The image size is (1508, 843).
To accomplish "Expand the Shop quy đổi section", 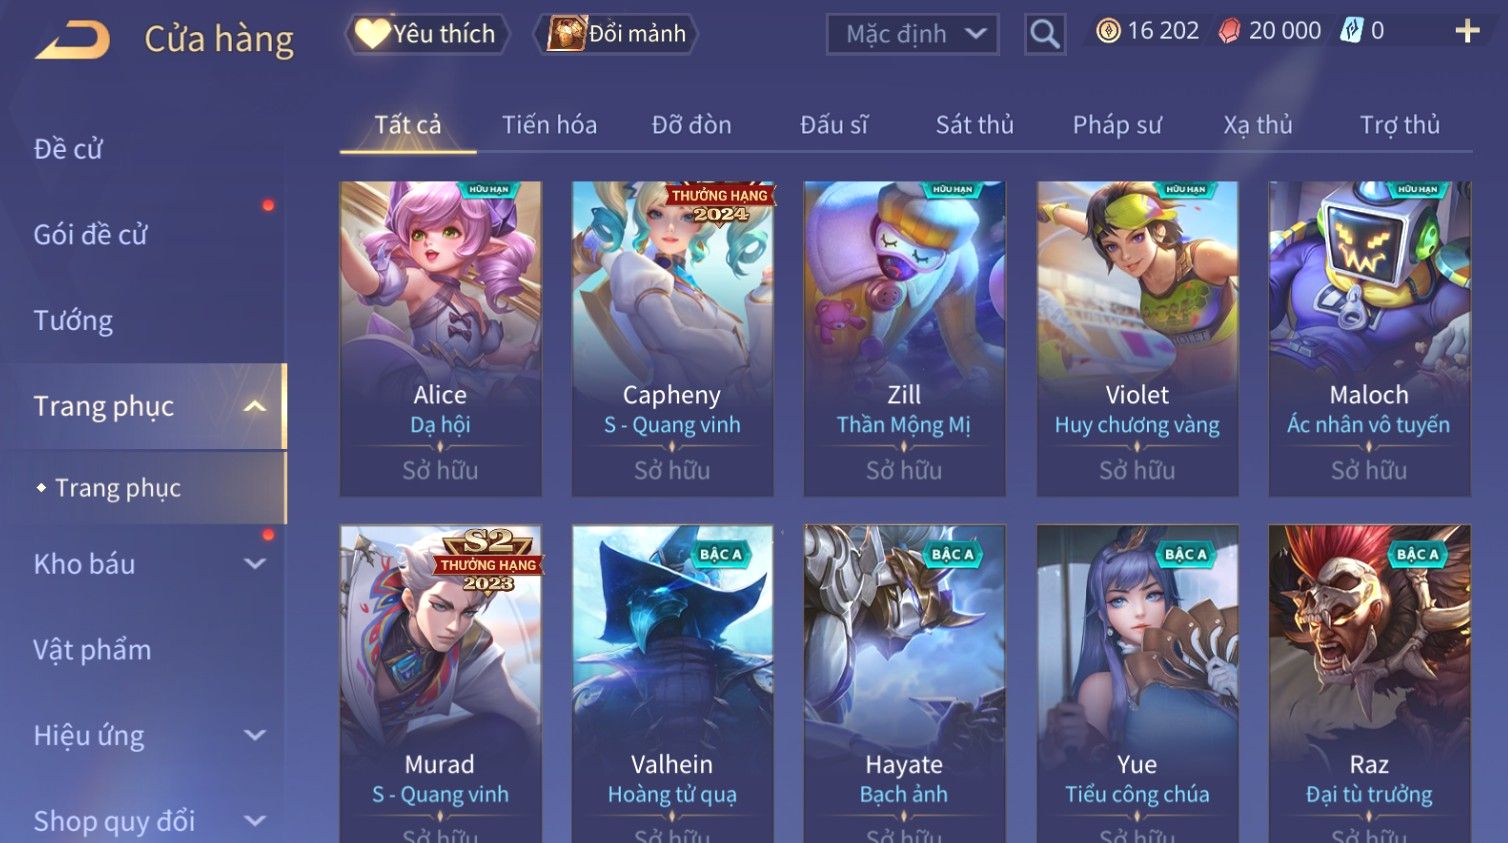I will point(255,821).
